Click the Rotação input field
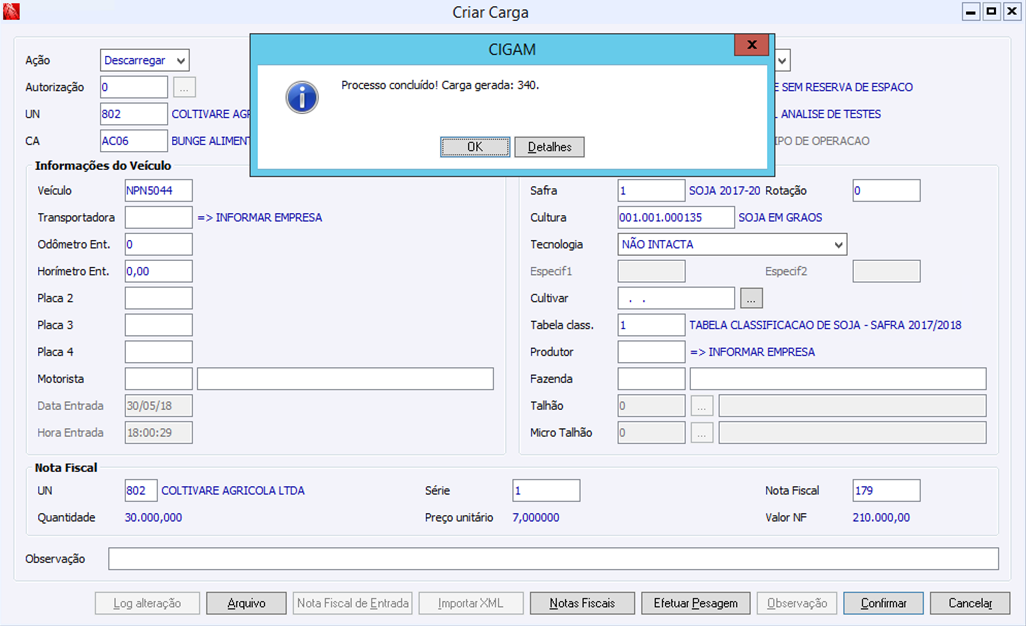The image size is (1026, 626). (887, 190)
